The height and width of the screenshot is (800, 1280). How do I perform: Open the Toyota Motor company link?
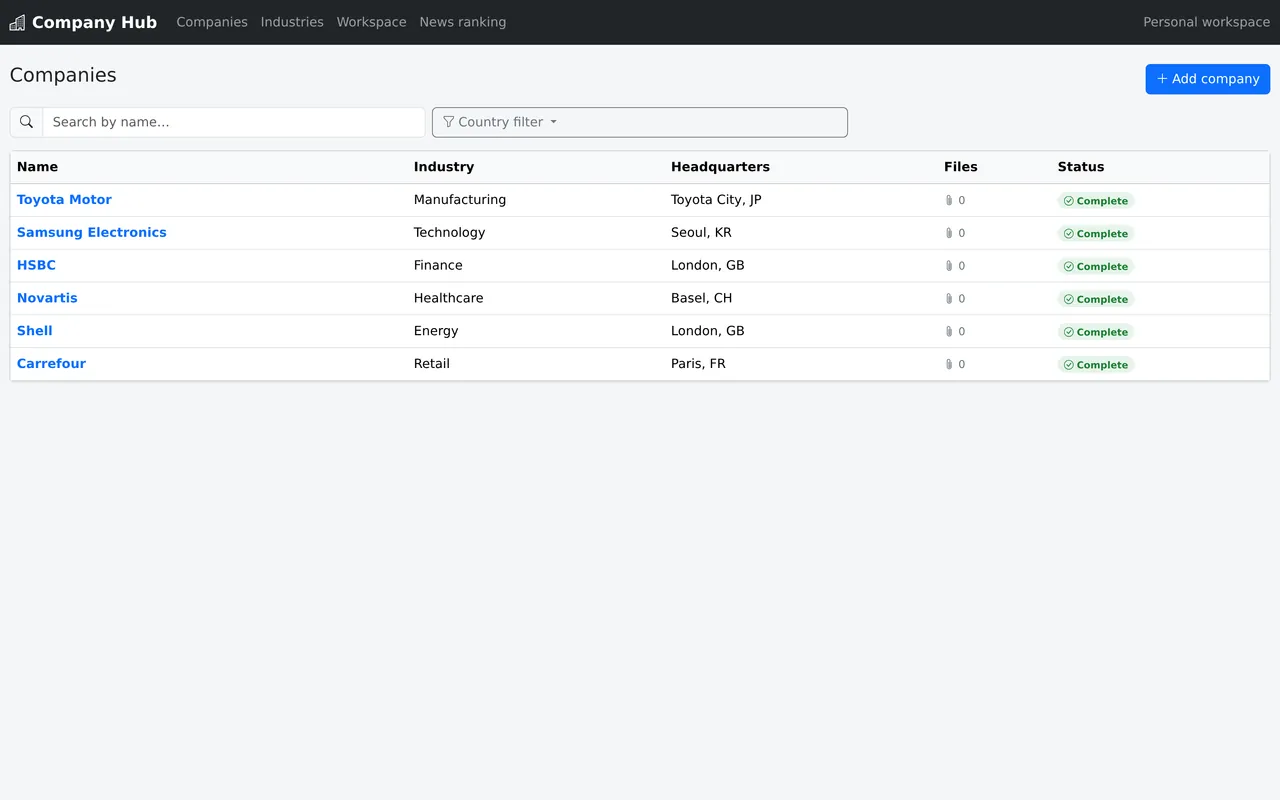(64, 200)
